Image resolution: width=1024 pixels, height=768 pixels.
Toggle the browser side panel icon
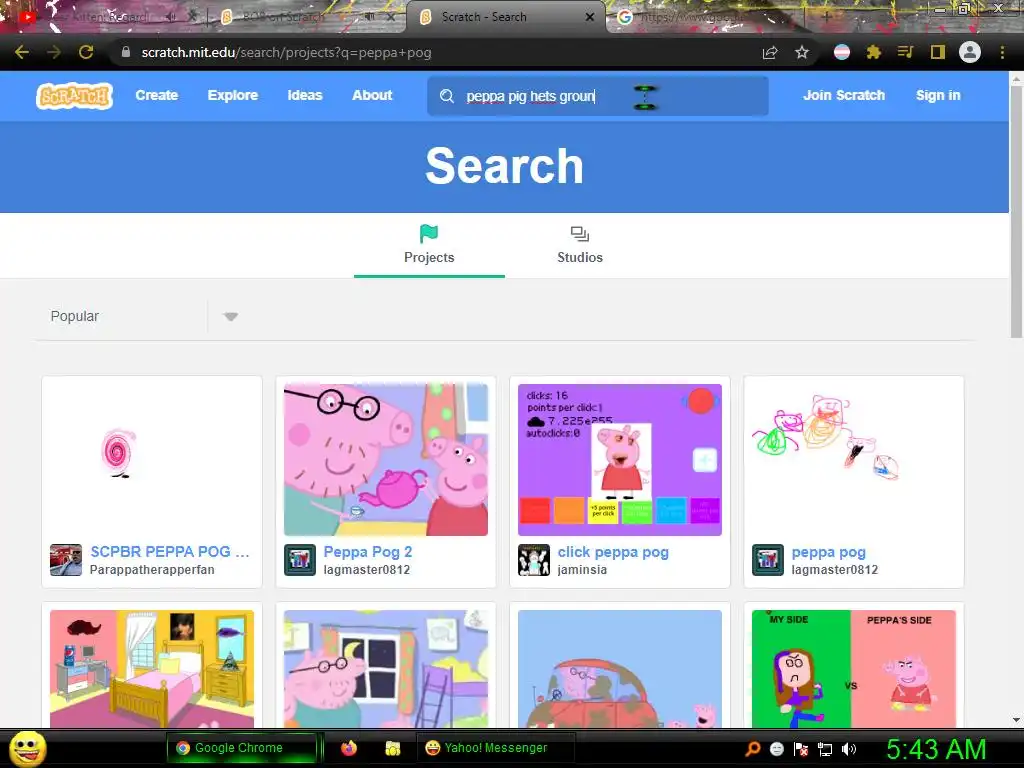pos(938,52)
